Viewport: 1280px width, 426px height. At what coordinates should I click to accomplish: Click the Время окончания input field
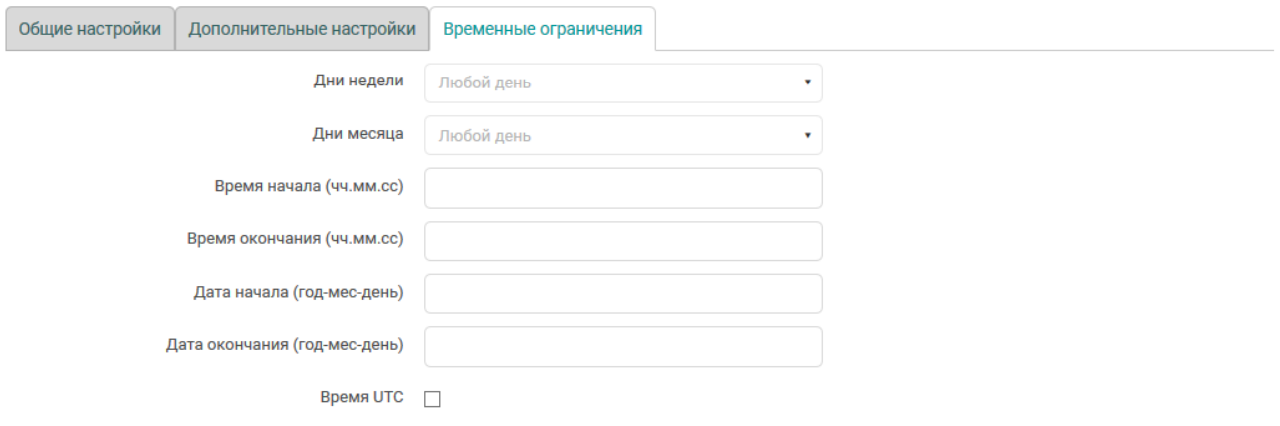pos(623,241)
